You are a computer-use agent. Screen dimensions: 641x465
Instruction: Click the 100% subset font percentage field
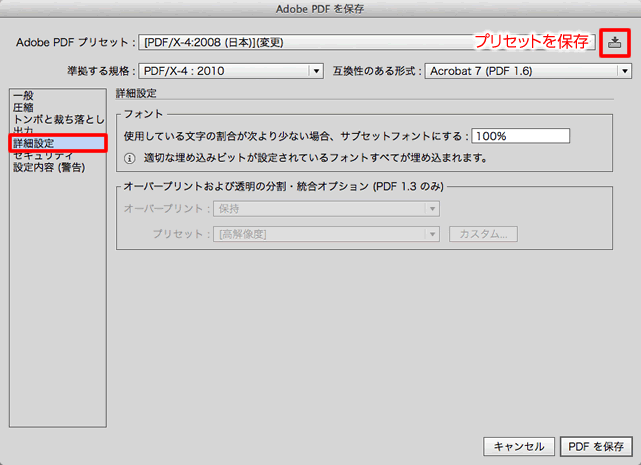[x=520, y=136]
